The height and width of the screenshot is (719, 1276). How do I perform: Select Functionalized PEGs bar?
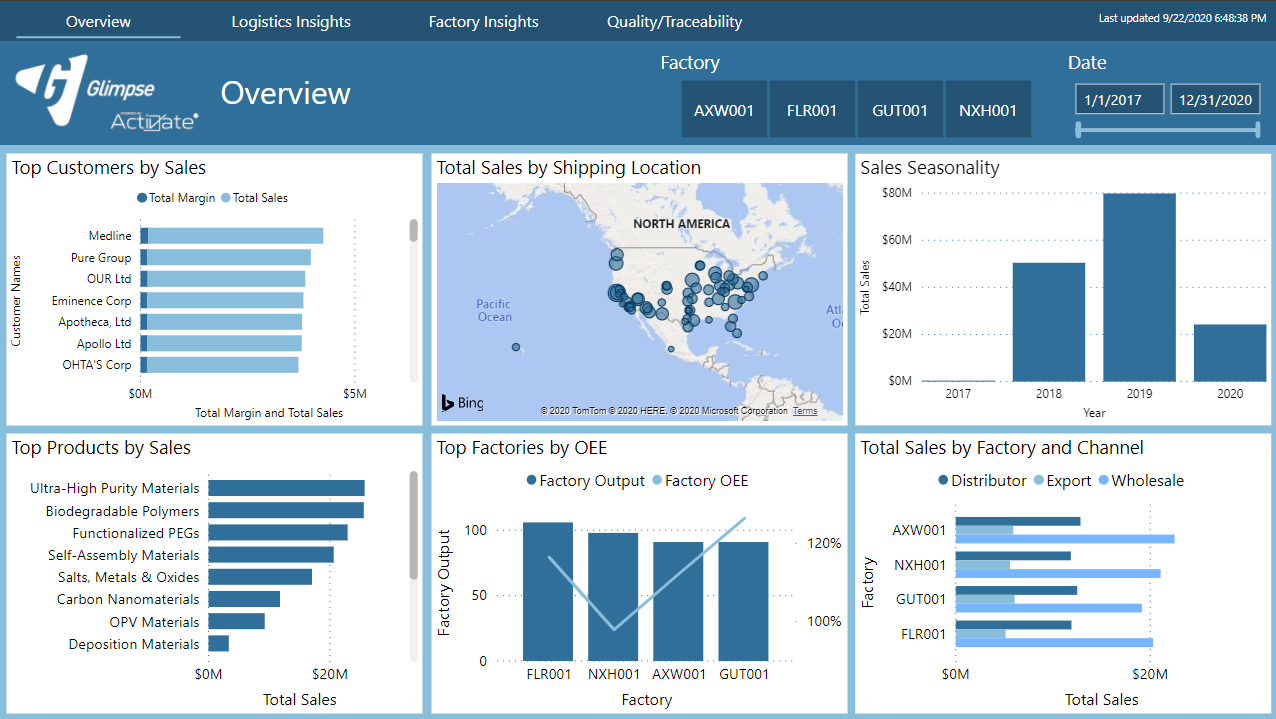click(x=278, y=533)
